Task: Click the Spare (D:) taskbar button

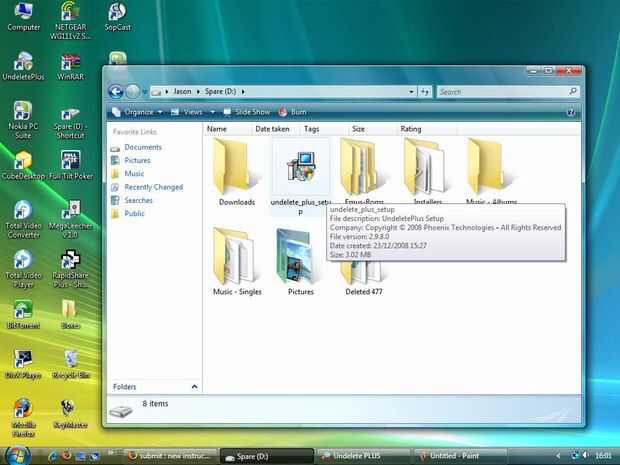Action: click(267, 456)
